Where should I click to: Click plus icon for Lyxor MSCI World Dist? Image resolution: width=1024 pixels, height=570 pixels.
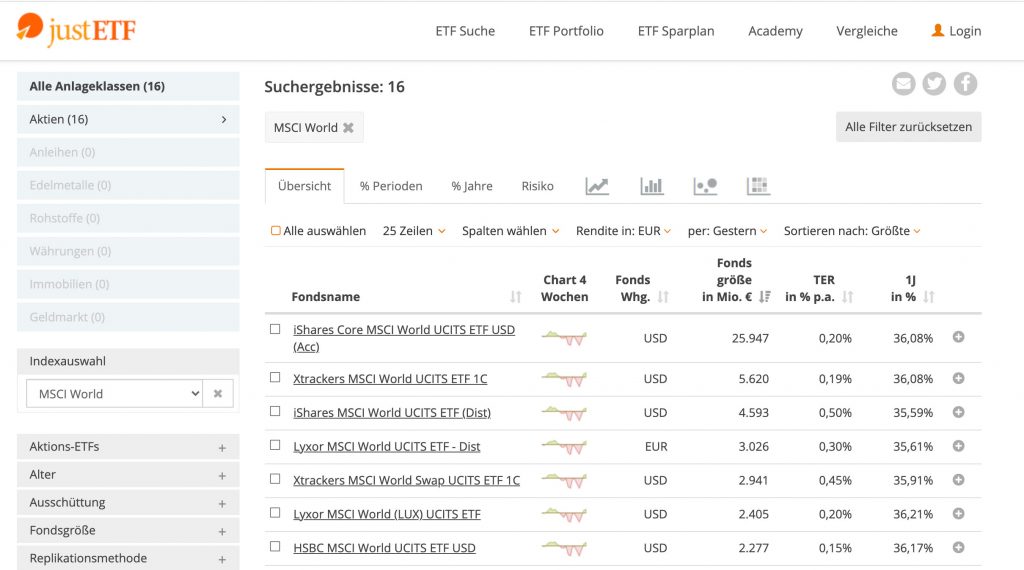click(x=958, y=446)
